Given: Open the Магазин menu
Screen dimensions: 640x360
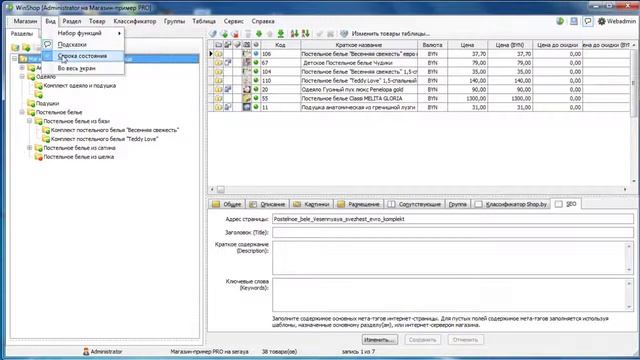Looking at the screenshot, I should (x=25, y=21).
